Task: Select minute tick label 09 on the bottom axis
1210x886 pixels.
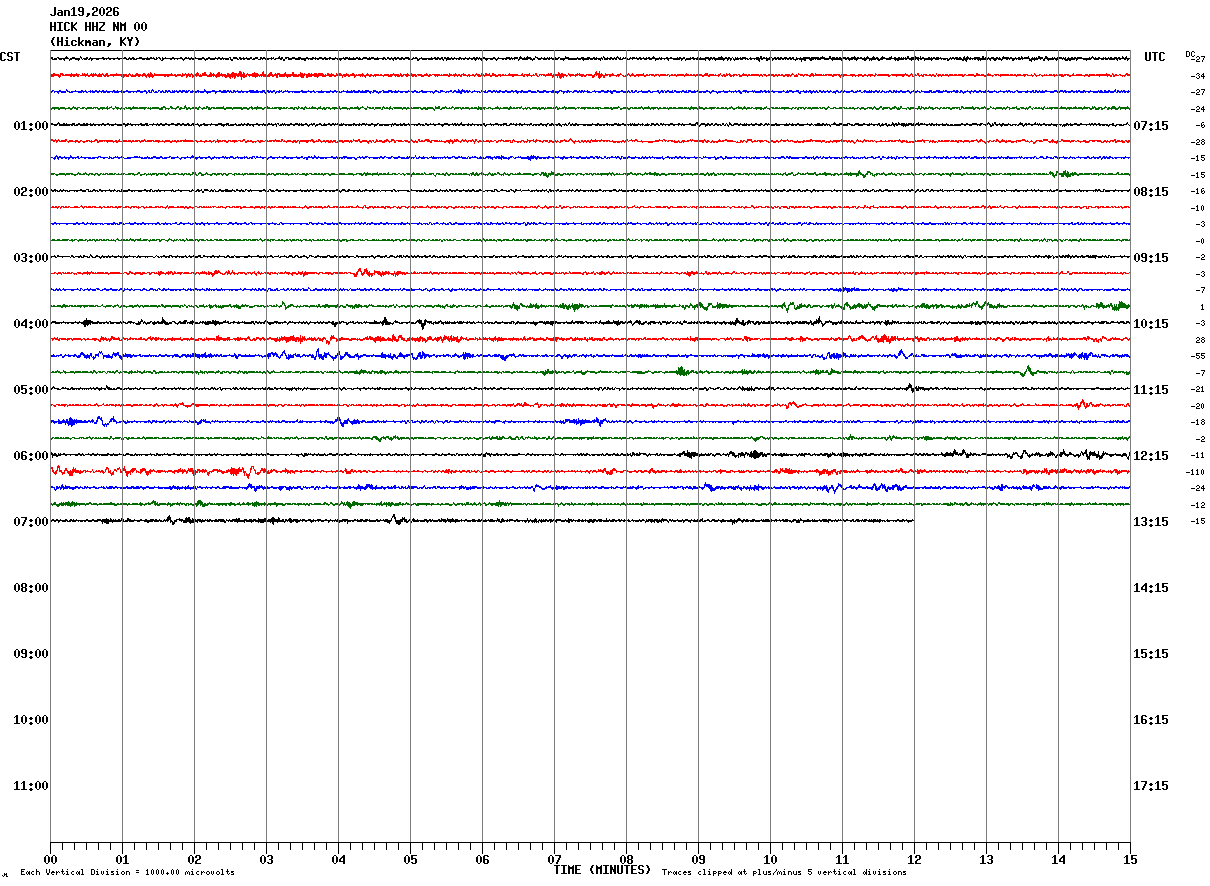Action: (698, 859)
